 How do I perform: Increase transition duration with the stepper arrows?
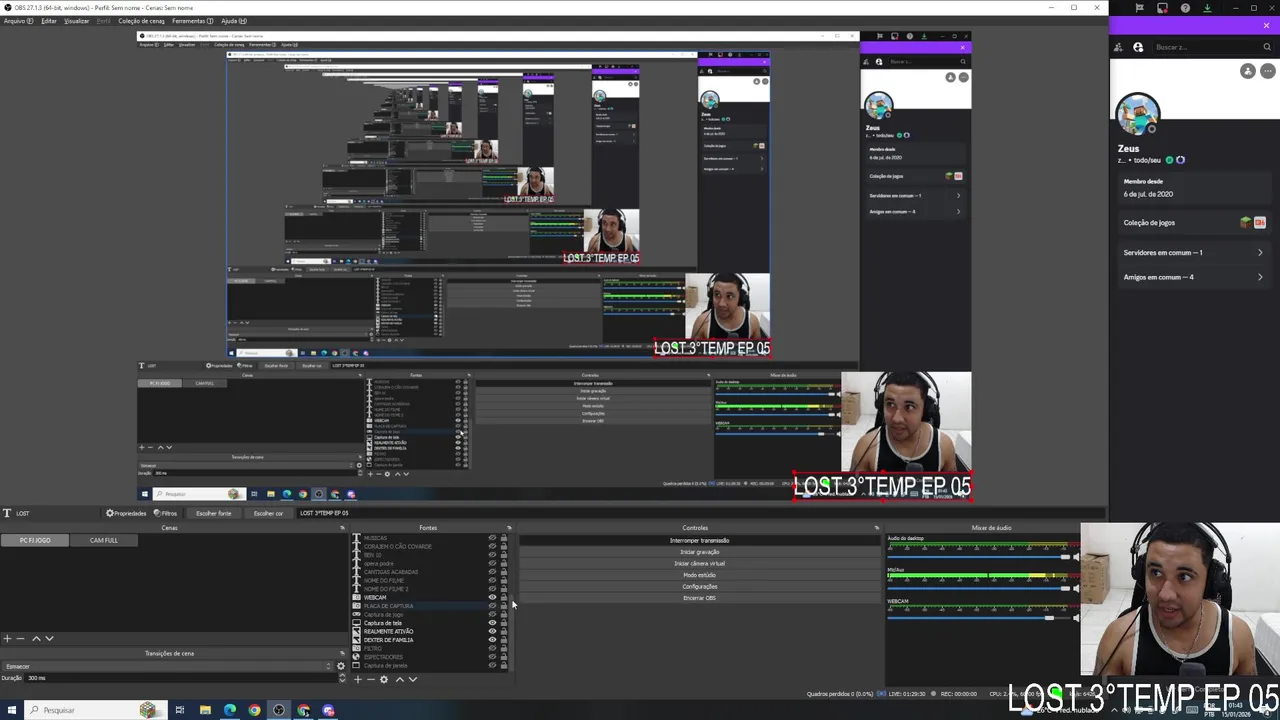click(x=342, y=676)
